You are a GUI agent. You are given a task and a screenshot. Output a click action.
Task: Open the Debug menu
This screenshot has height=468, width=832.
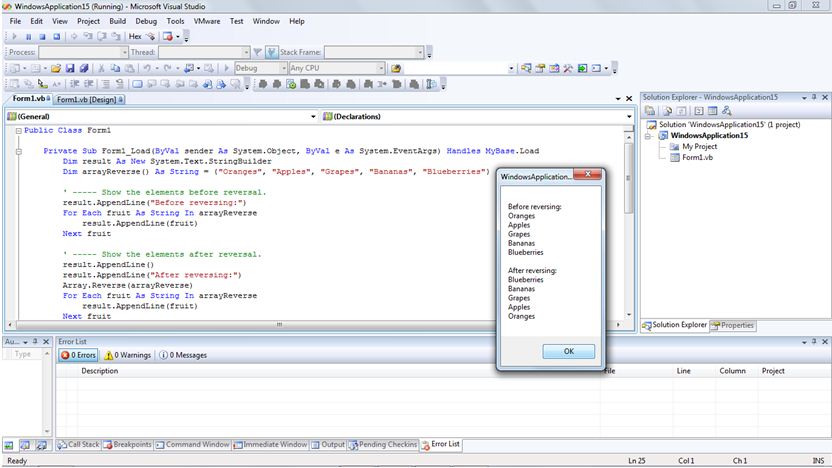(146, 21)
